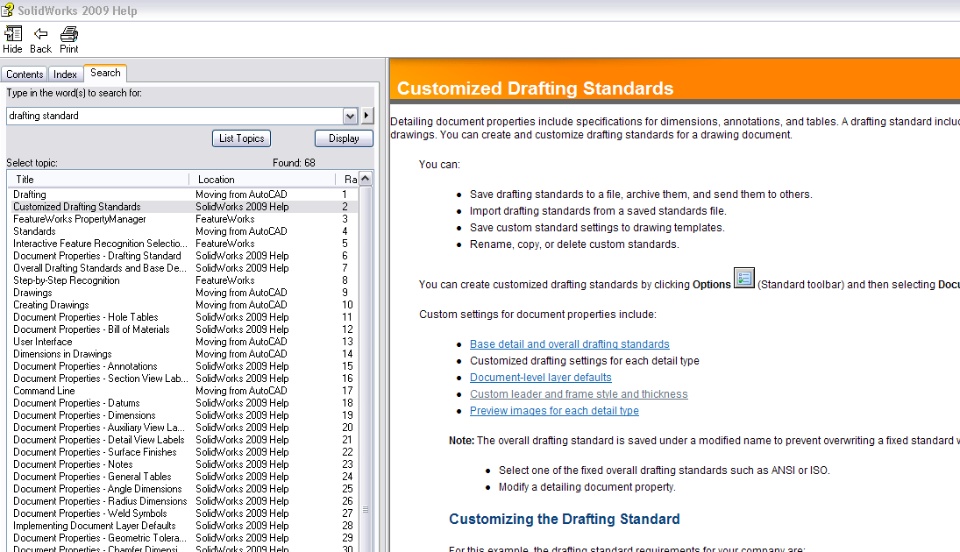Select 'Implementing Document Layer Defaults' topic
960x552 pixels.
pos(184,525)
